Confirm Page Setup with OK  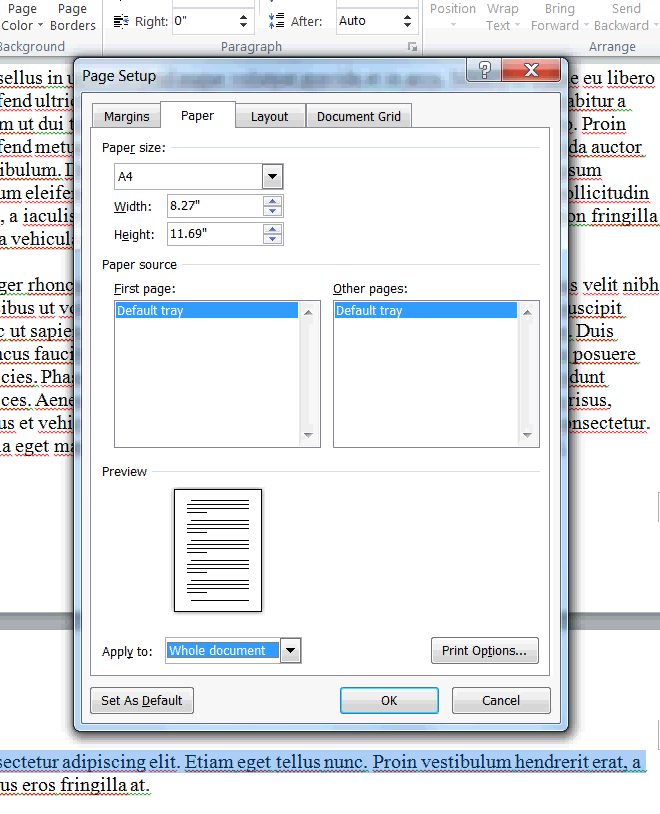pos(389,700)
